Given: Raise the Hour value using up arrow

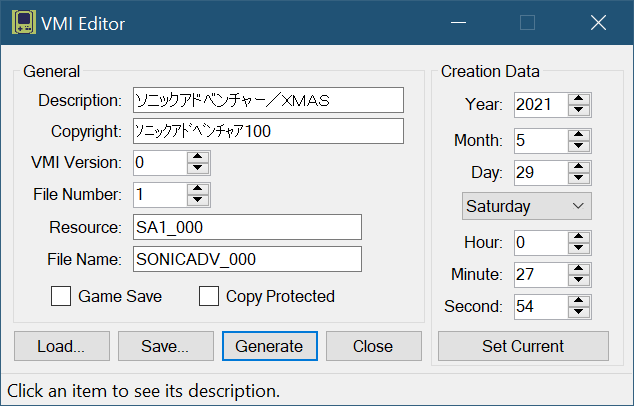Looking at the screenshot, I should 579,236.
